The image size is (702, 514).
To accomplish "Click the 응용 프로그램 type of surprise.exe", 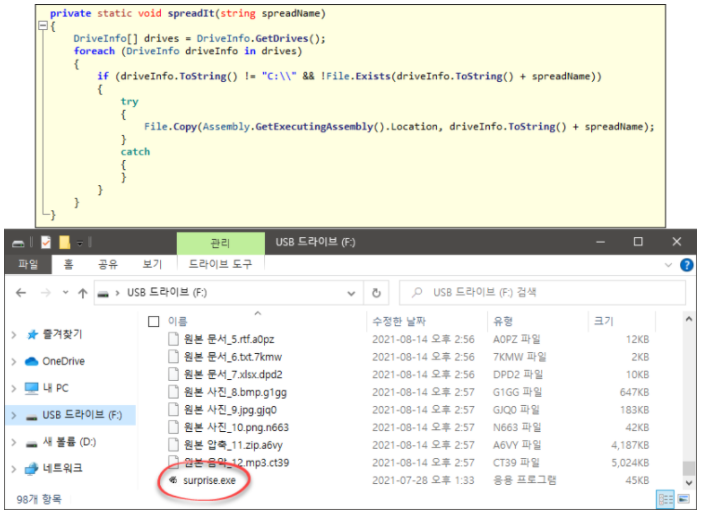I will point(524,480).
